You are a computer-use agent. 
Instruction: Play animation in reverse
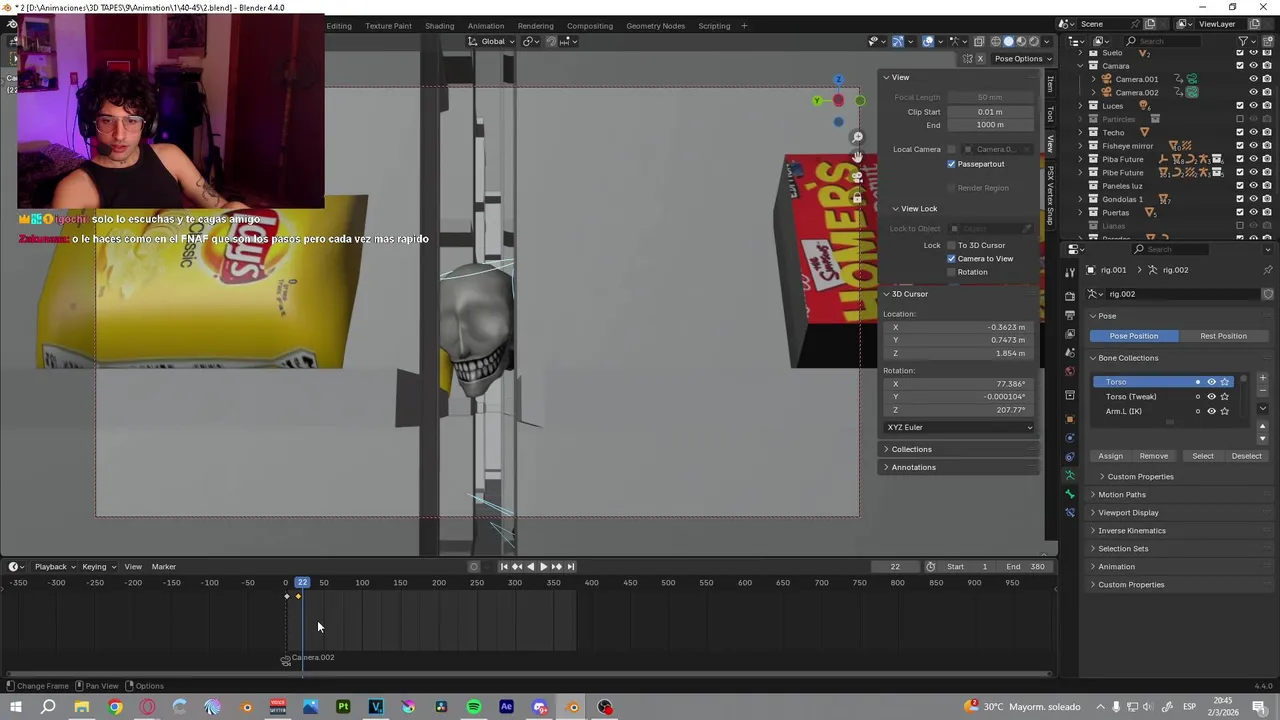point(530,567)
